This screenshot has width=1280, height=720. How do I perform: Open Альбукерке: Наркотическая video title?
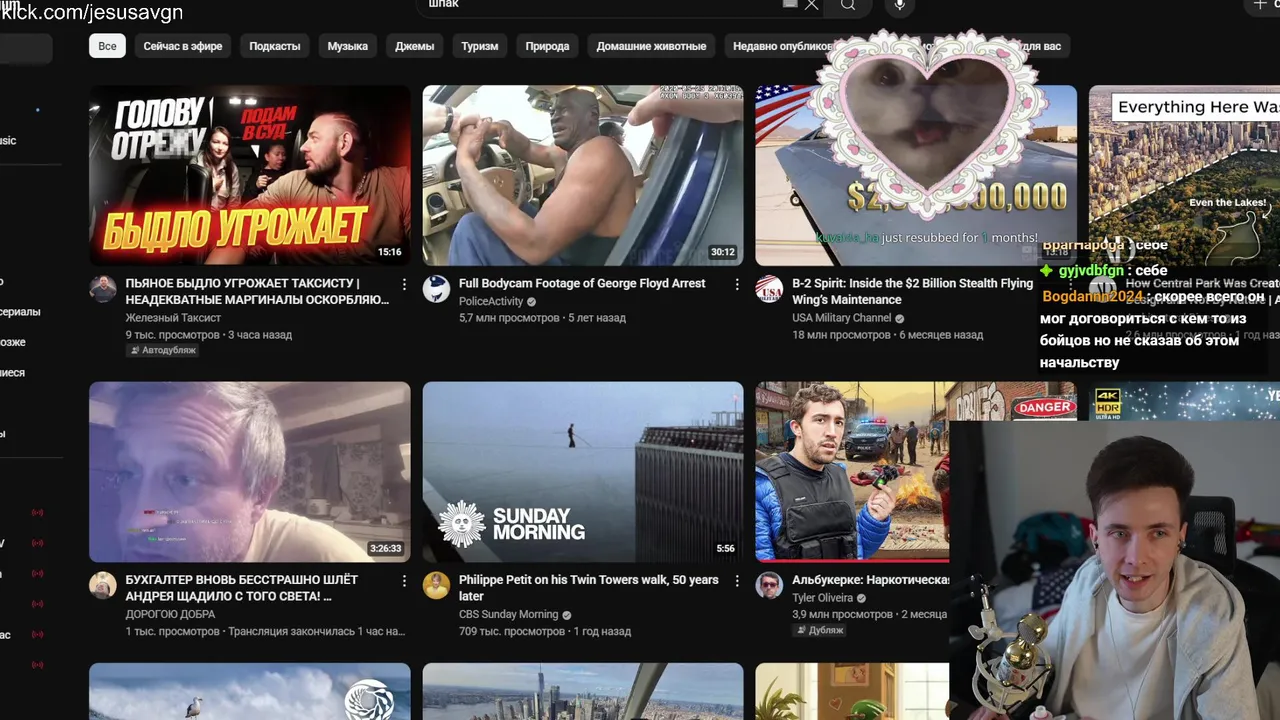click(871, 580)
